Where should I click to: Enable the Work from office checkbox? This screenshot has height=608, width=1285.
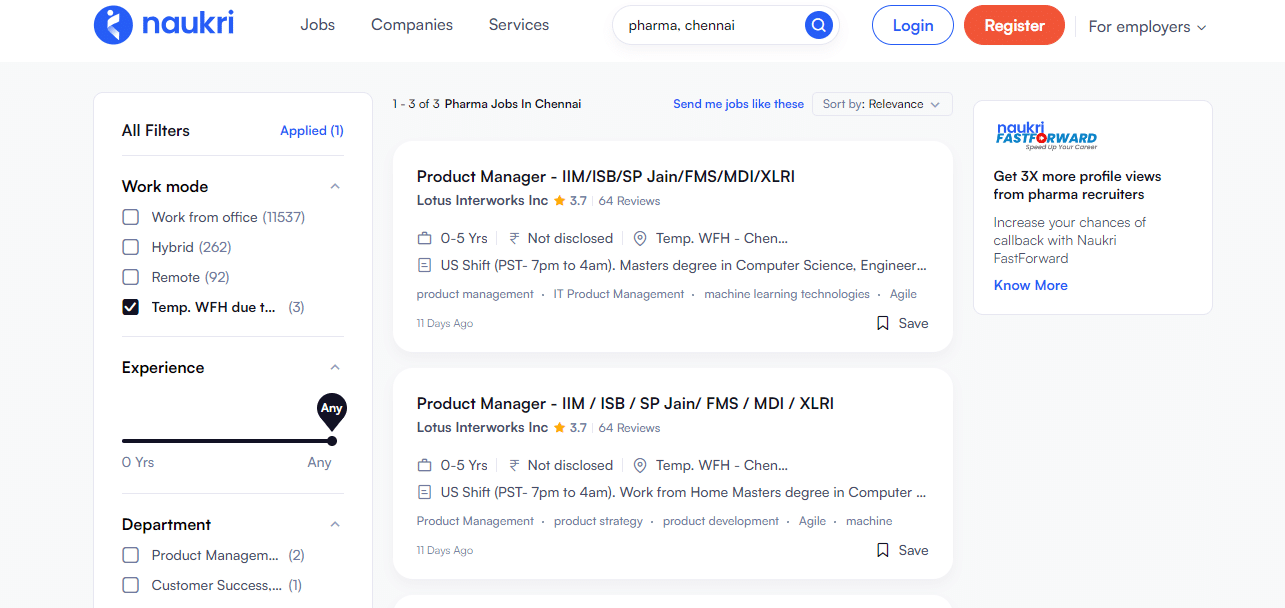coord(130,217)
